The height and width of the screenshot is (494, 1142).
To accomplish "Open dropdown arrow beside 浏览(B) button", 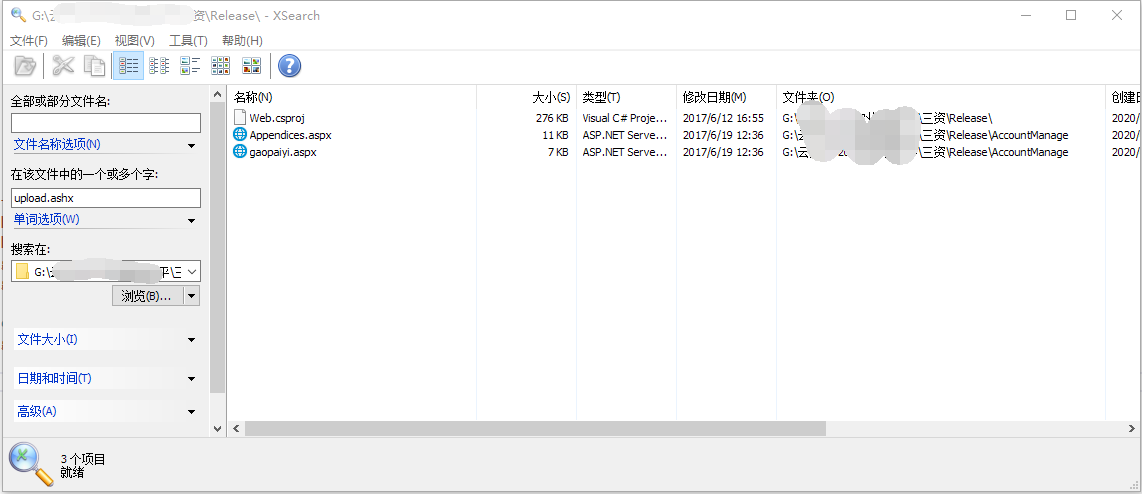I will click(x=192, y=296).
